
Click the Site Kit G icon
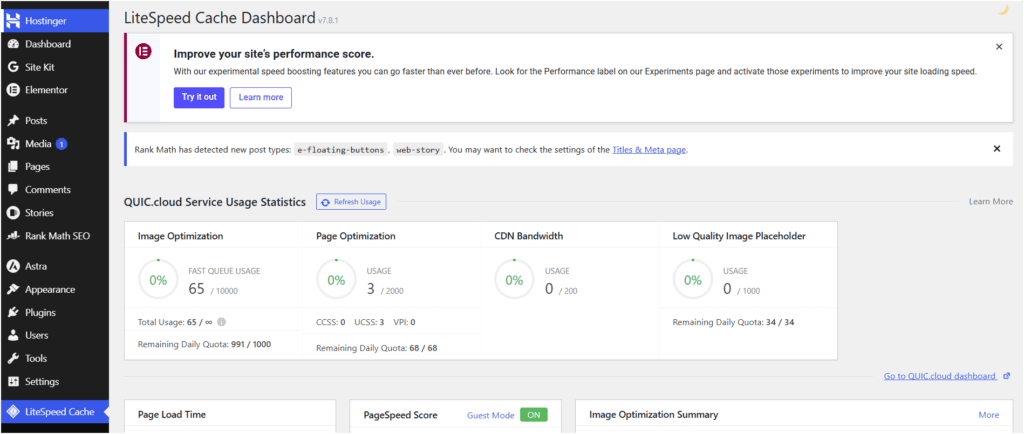(x=12, y=67)
